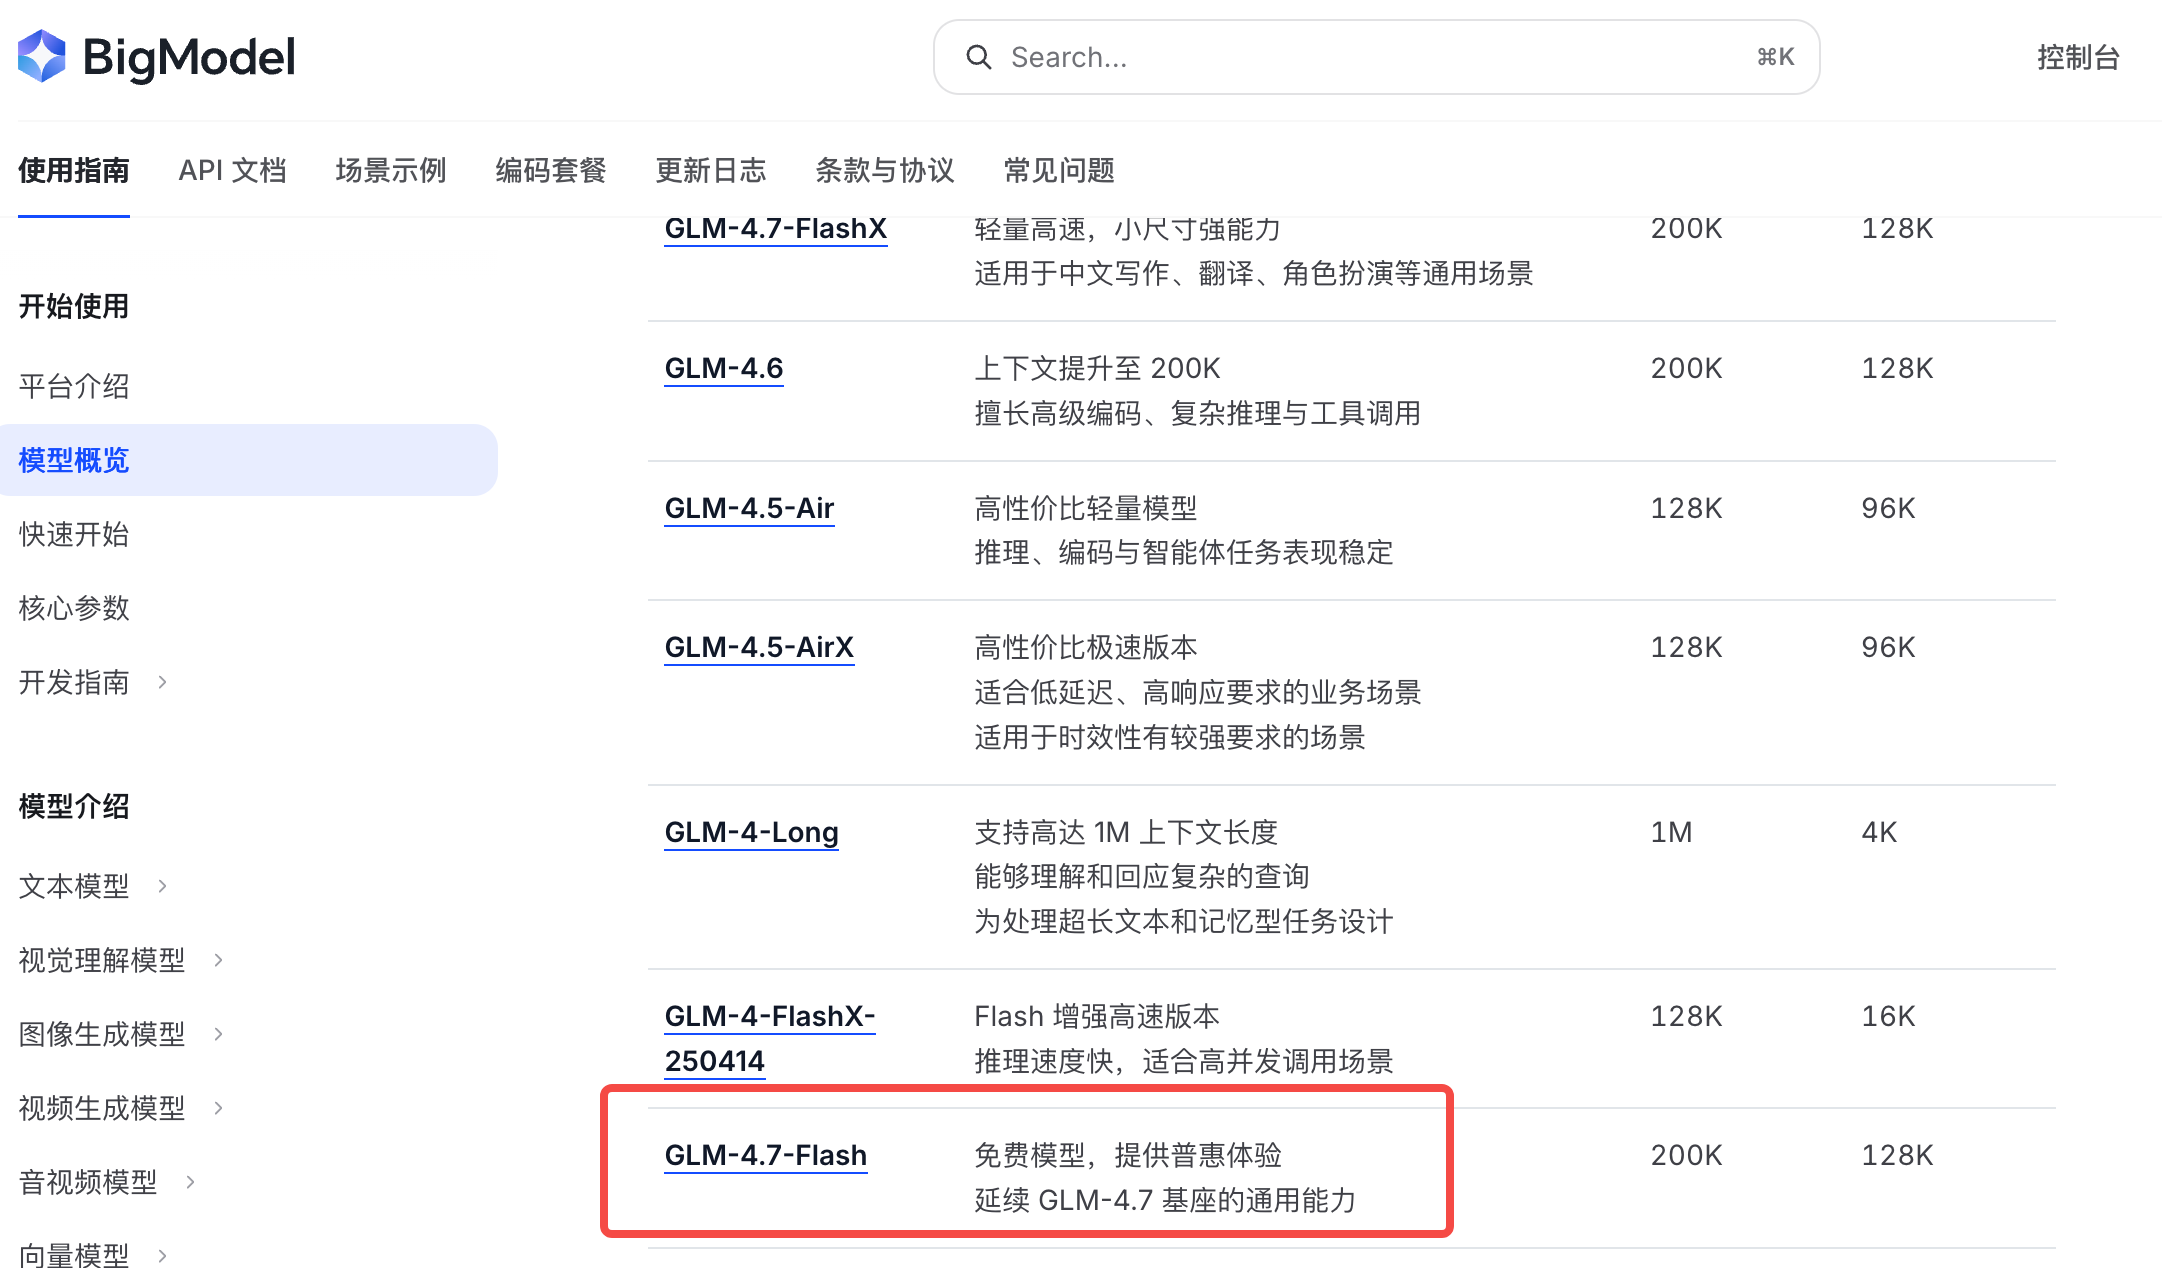Click the text 高性价比极速版本

1086,647
